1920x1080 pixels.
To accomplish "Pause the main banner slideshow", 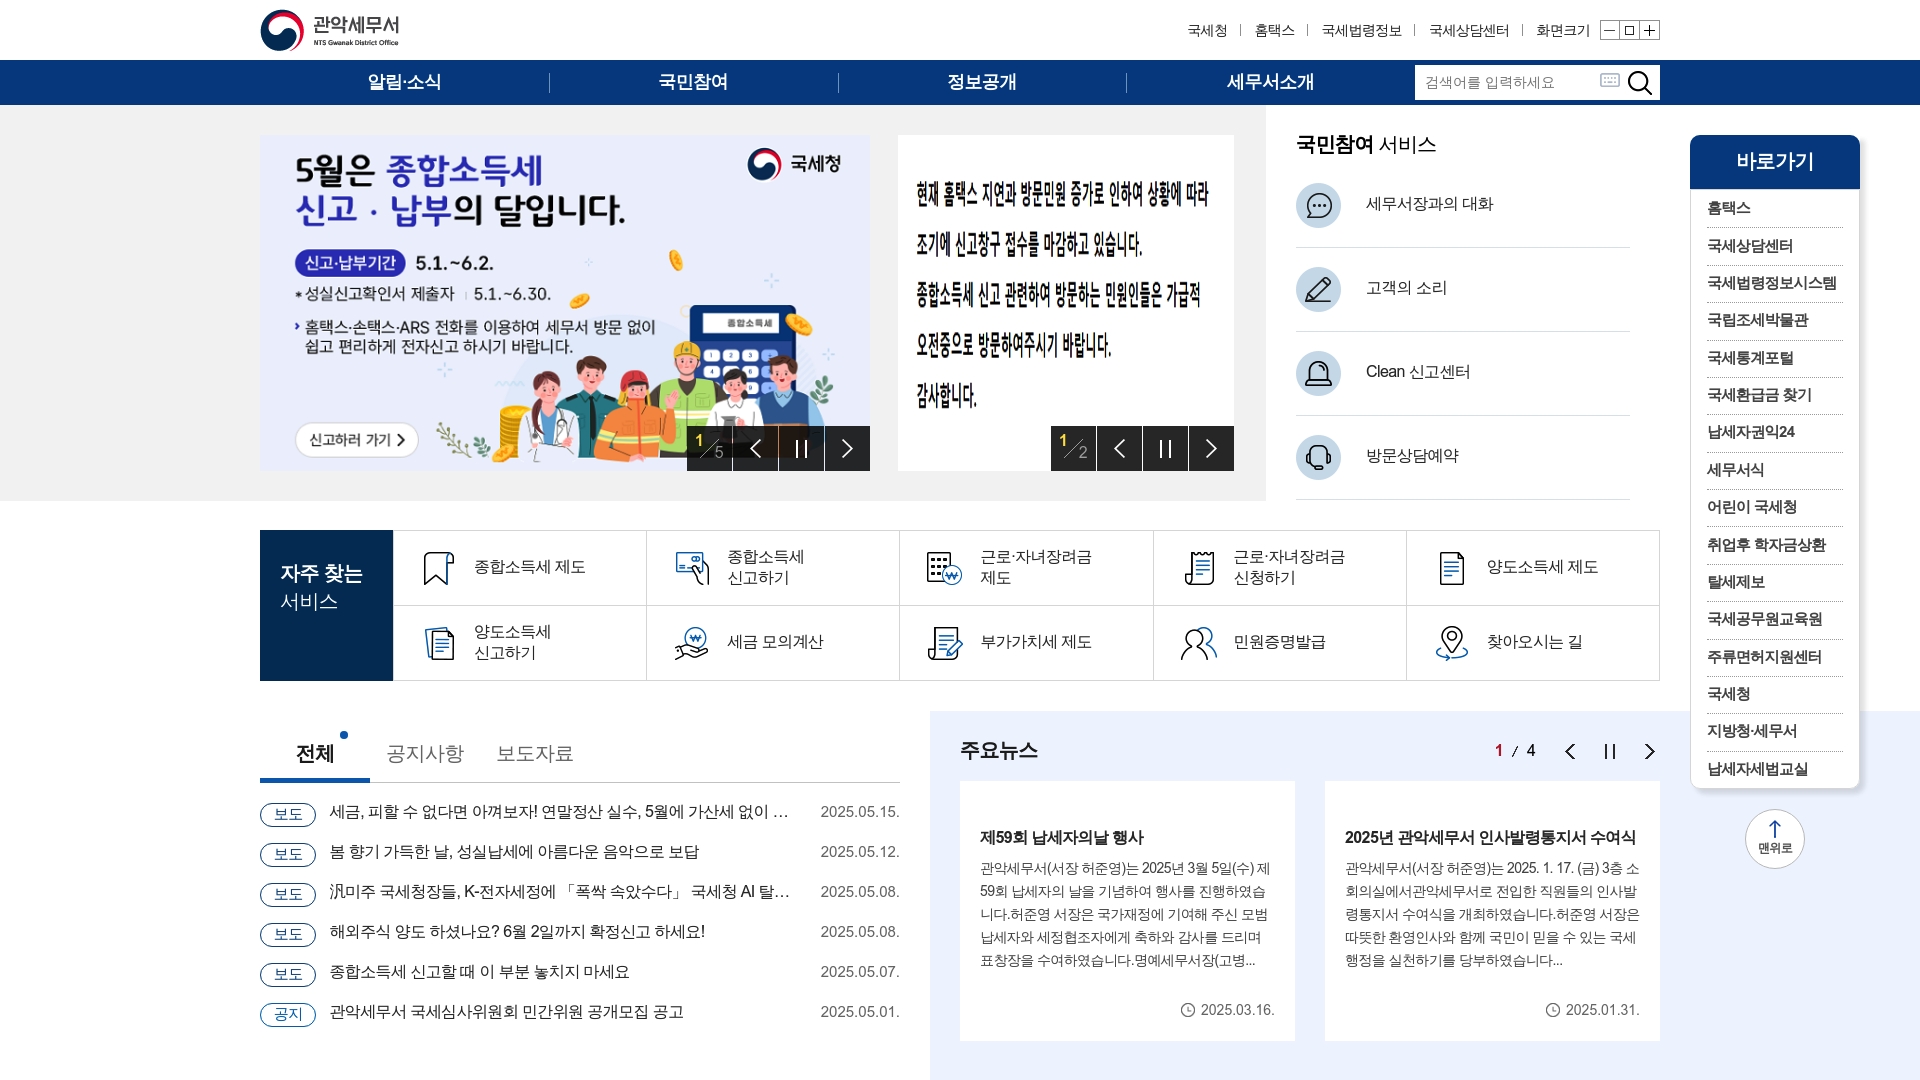I will coord(801,449).
